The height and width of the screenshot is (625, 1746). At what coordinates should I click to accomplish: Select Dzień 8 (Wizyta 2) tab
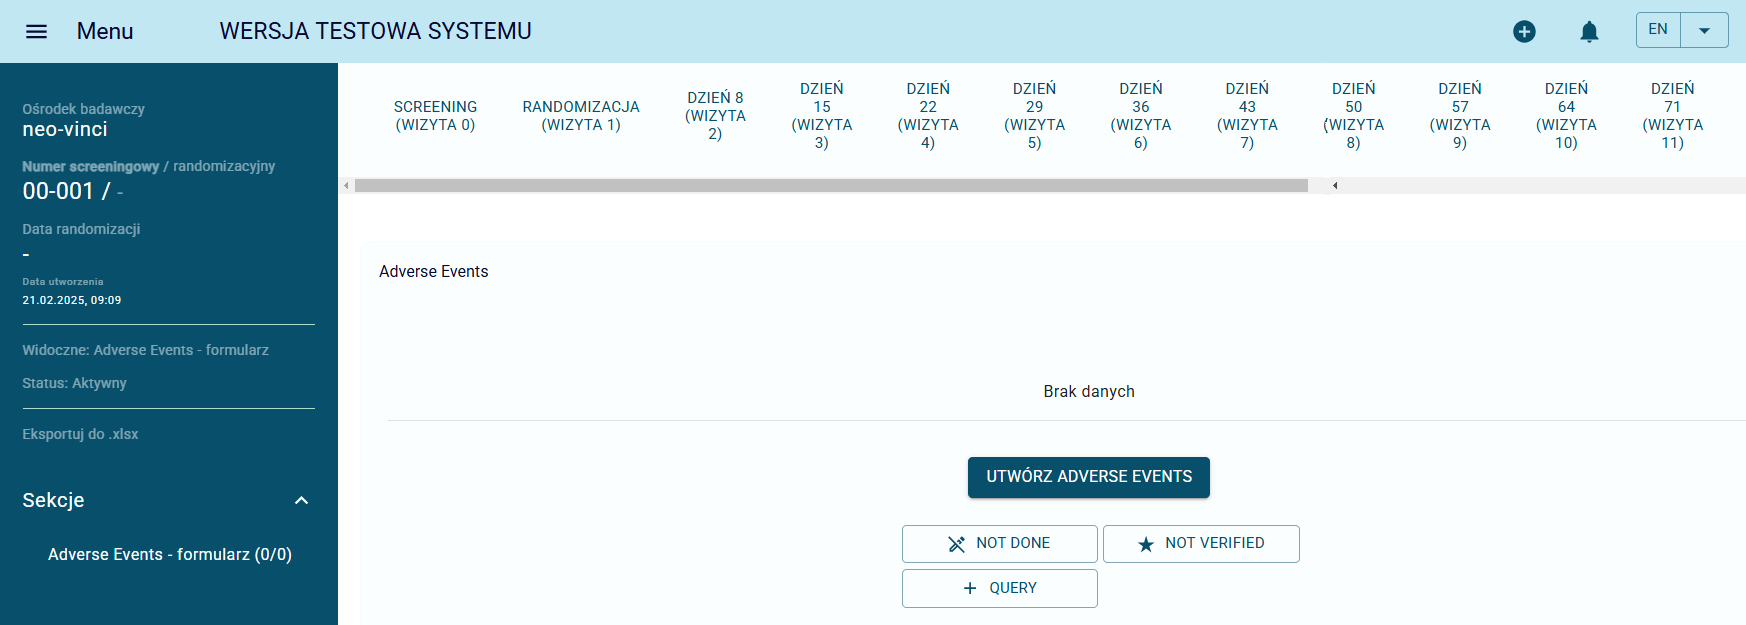pyautogui.click(x=715, y=116)
